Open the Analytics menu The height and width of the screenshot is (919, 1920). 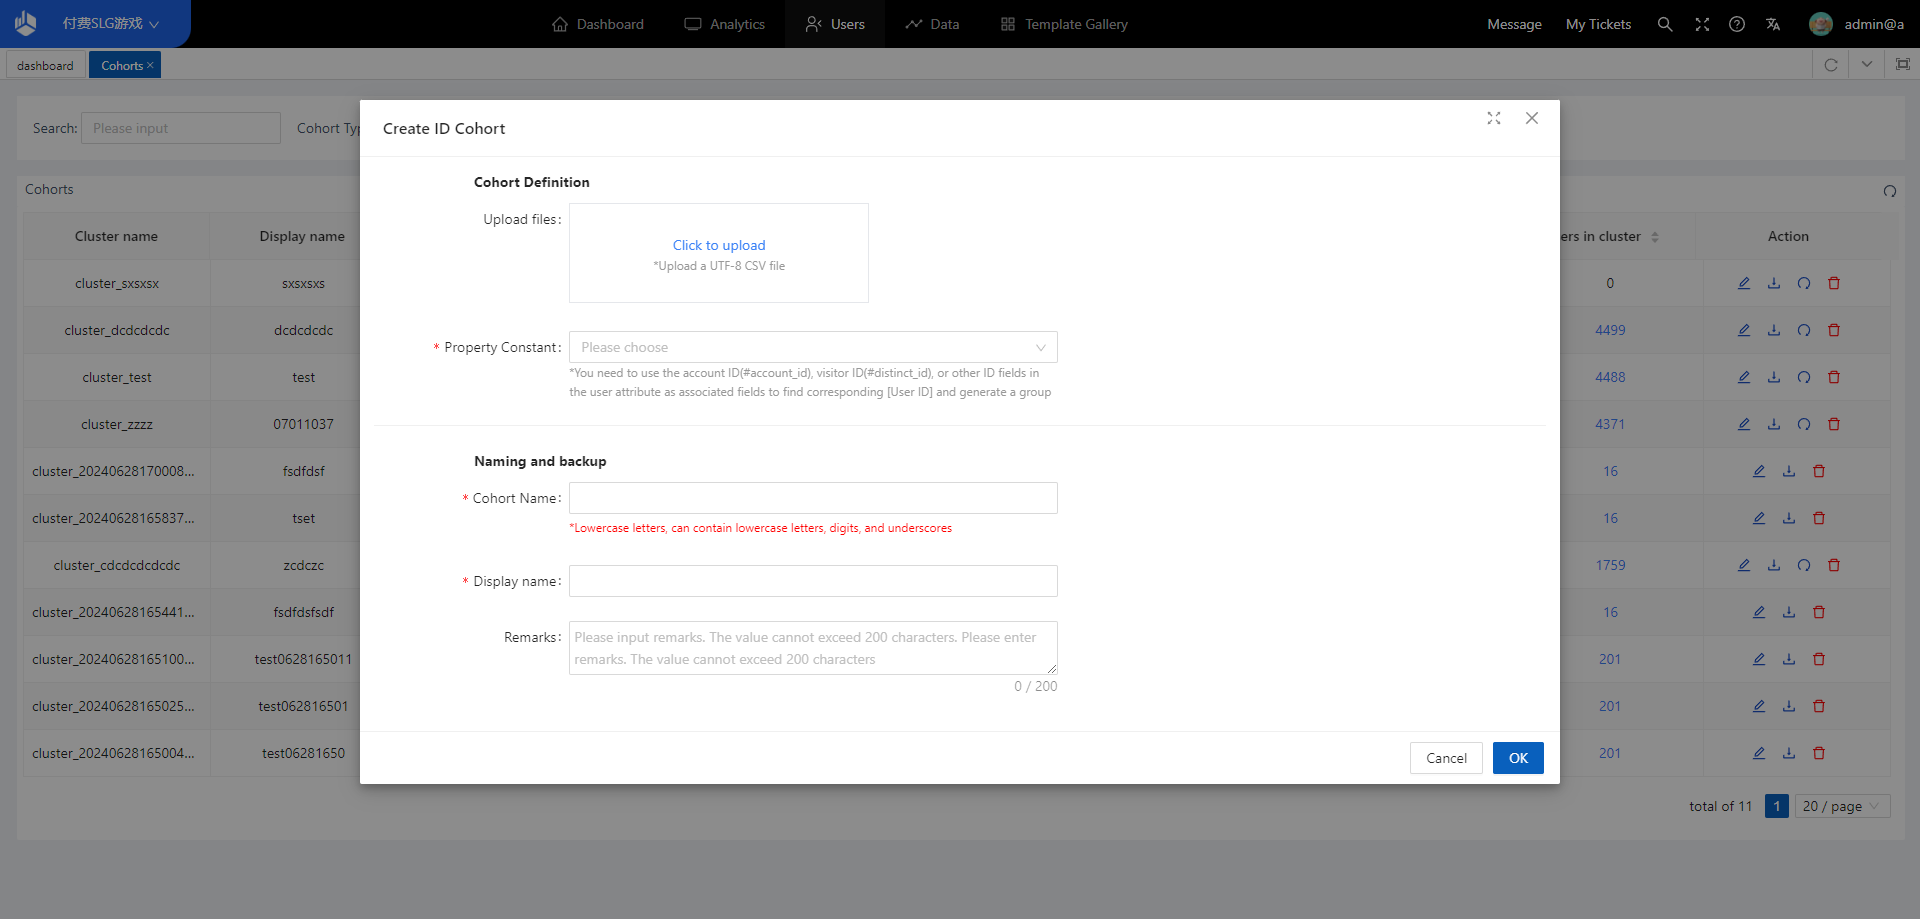(x=725, y=24)
